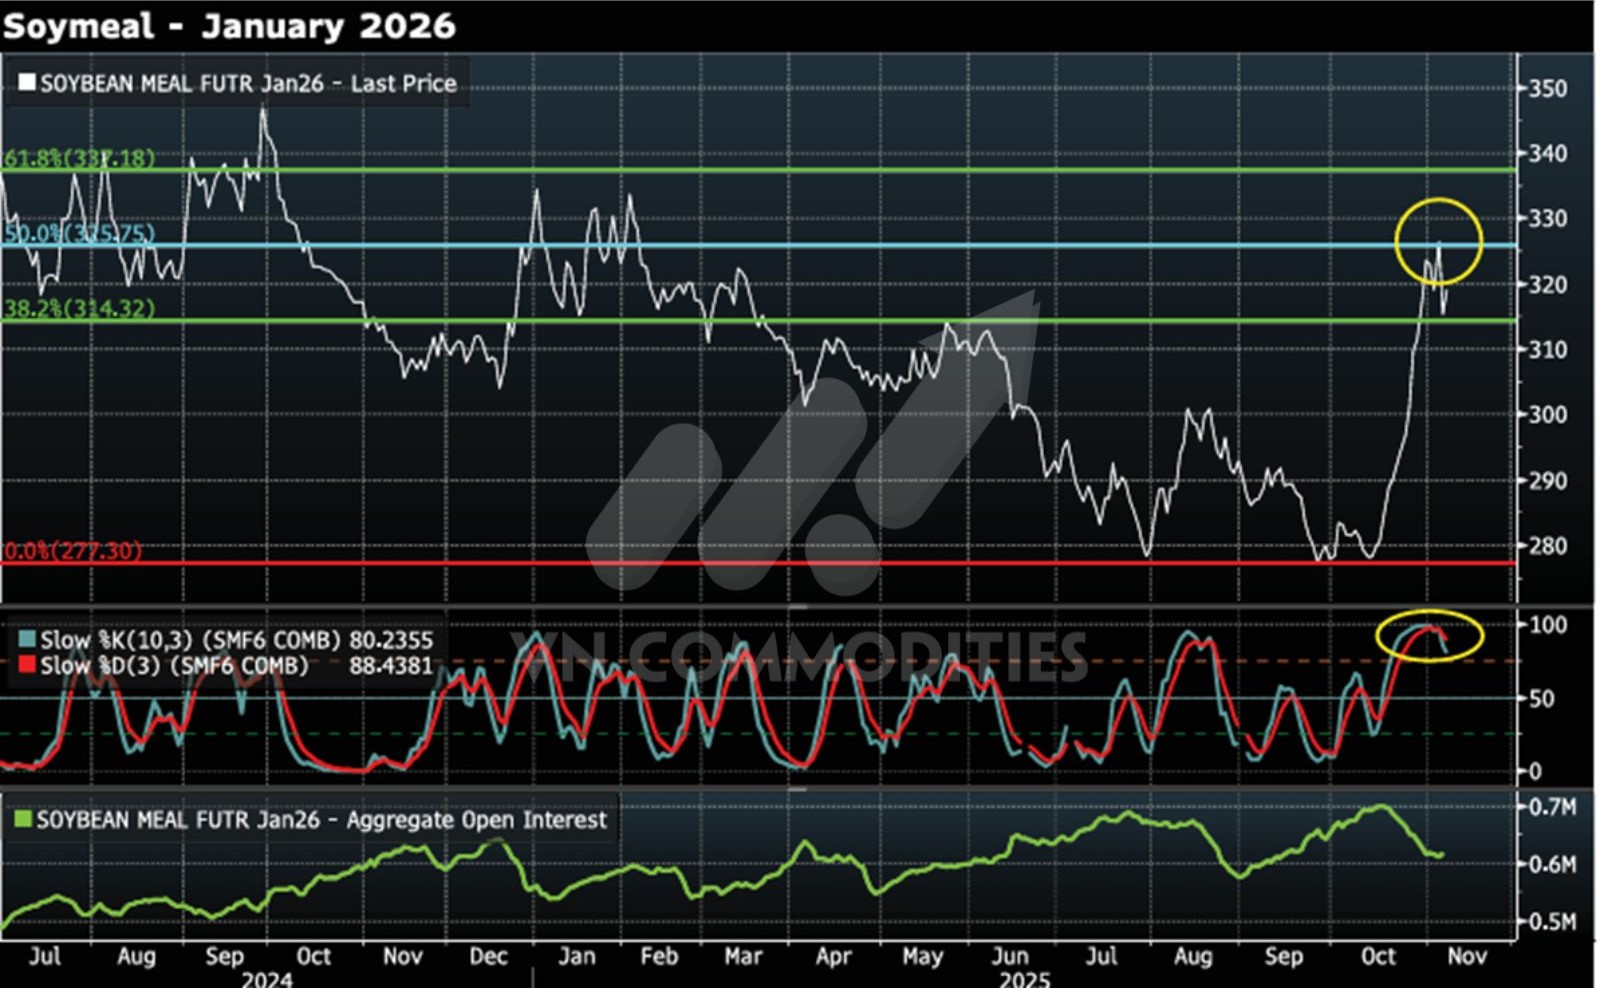Click the green Aggregate Open Interest swatch
The width and height of the screenshot is (1600, 988).
tap(23, 820)
